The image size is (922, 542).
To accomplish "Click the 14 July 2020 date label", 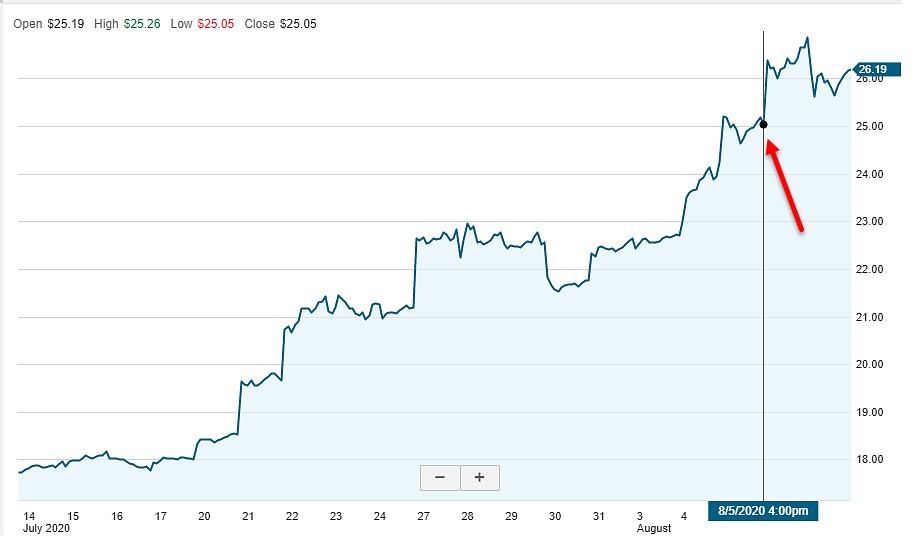I will tap(46, 522).
